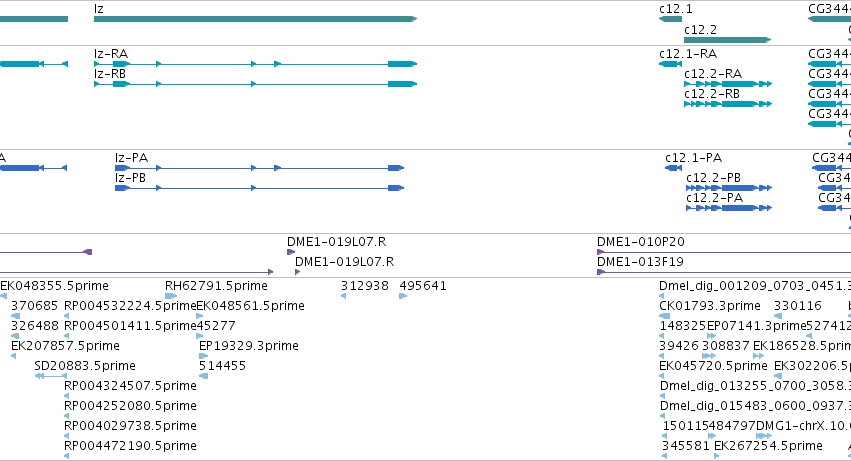Click the c12.1 gene arrow
Screen dimensions: 851x461
(x=670, y=19)
